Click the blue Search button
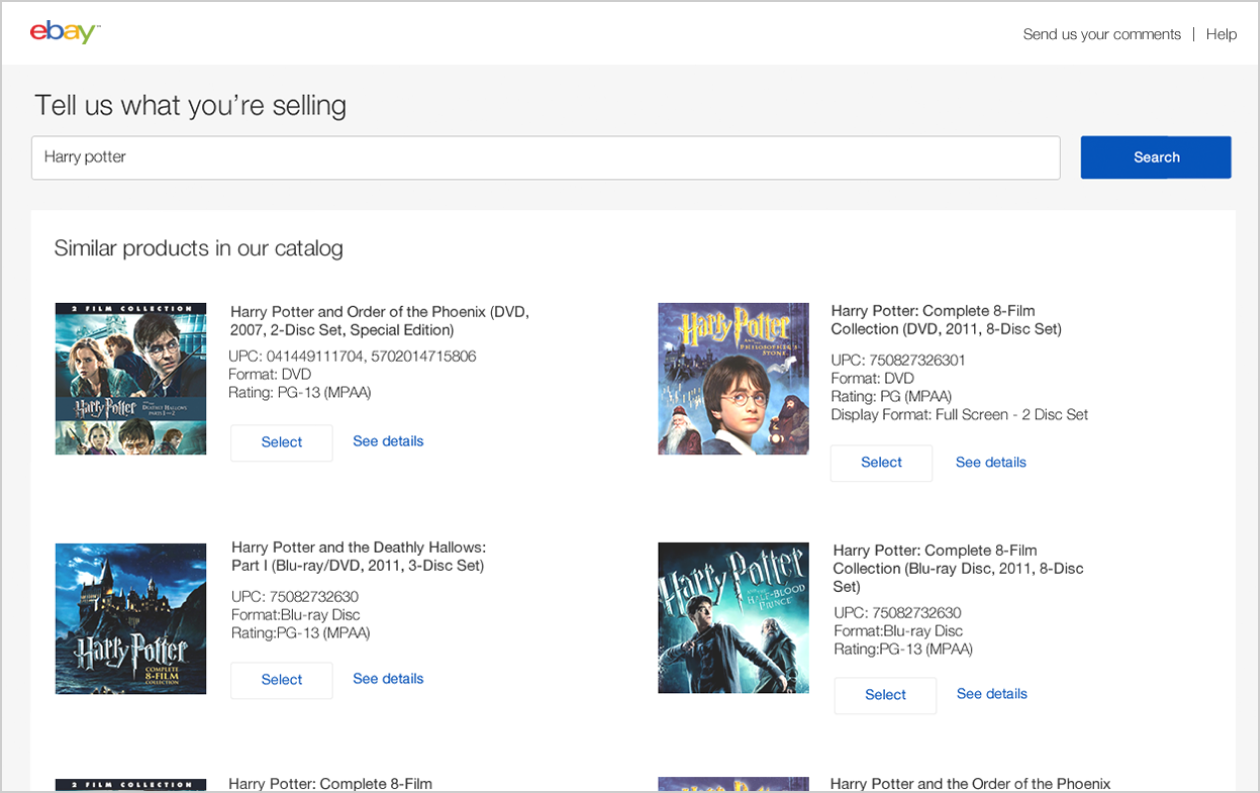1260x793 pixels. point(1156,157)
